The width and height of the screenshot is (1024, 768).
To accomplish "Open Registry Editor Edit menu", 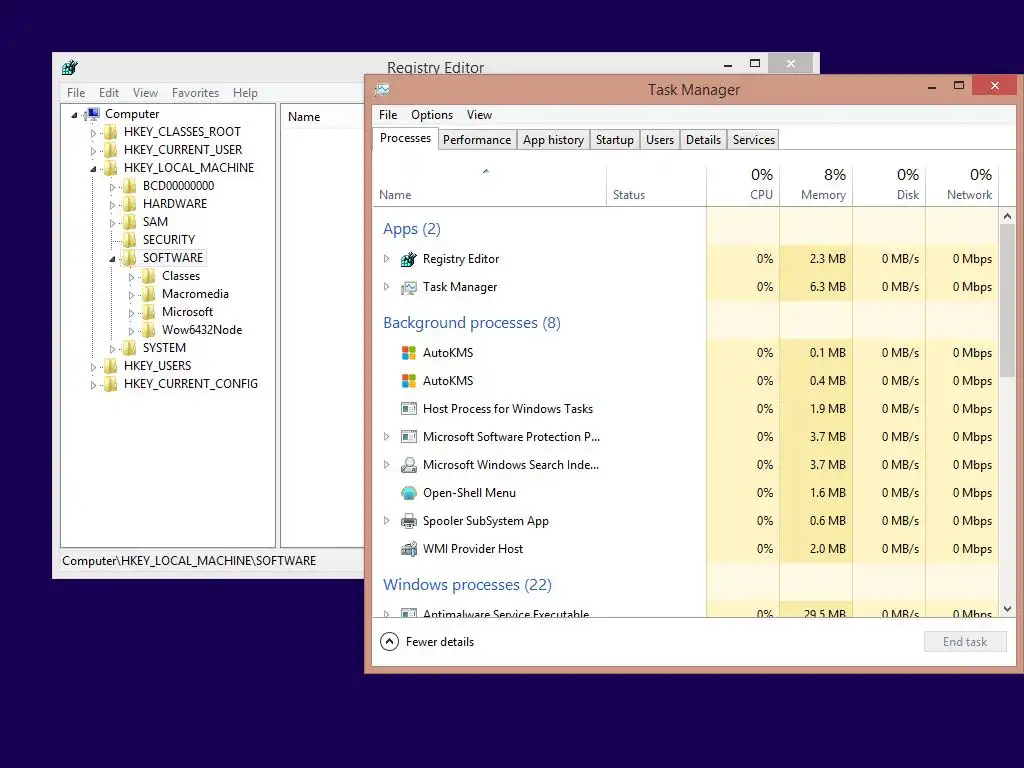I will [108, 93].
